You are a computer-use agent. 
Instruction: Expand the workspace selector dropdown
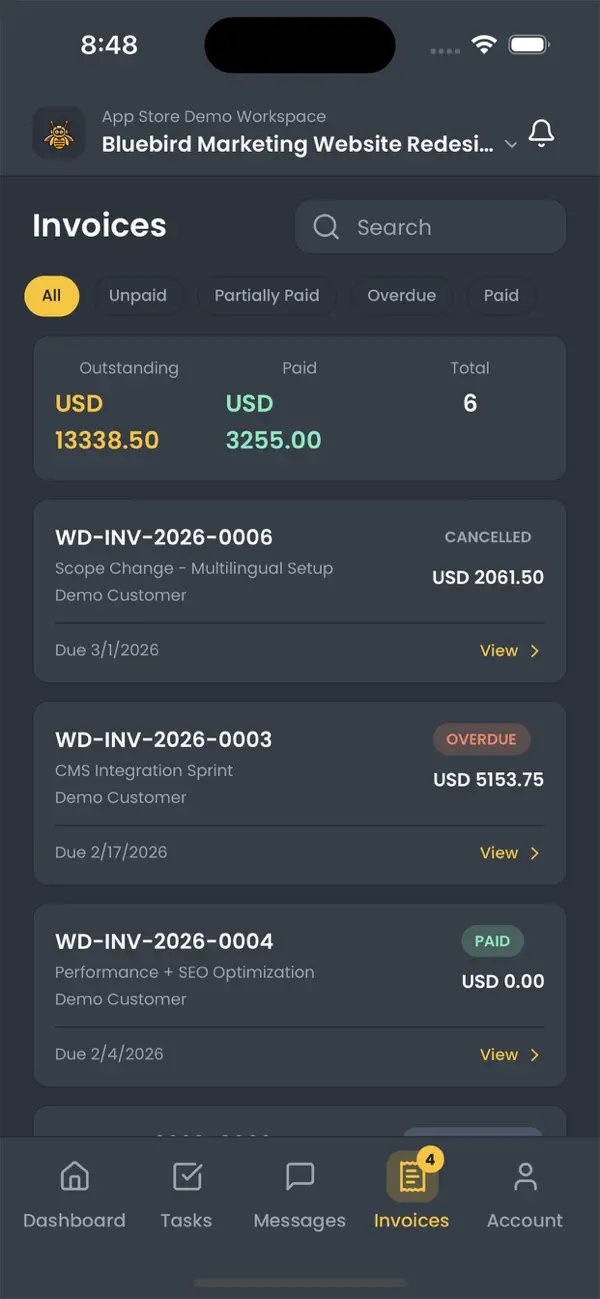[x=511, y=144]
